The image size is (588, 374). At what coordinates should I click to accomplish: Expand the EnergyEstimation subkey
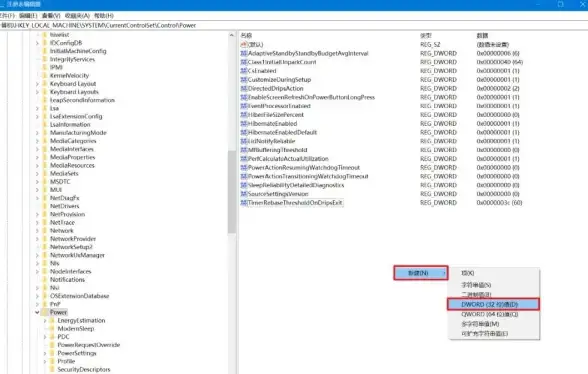[x=45, y=321]
